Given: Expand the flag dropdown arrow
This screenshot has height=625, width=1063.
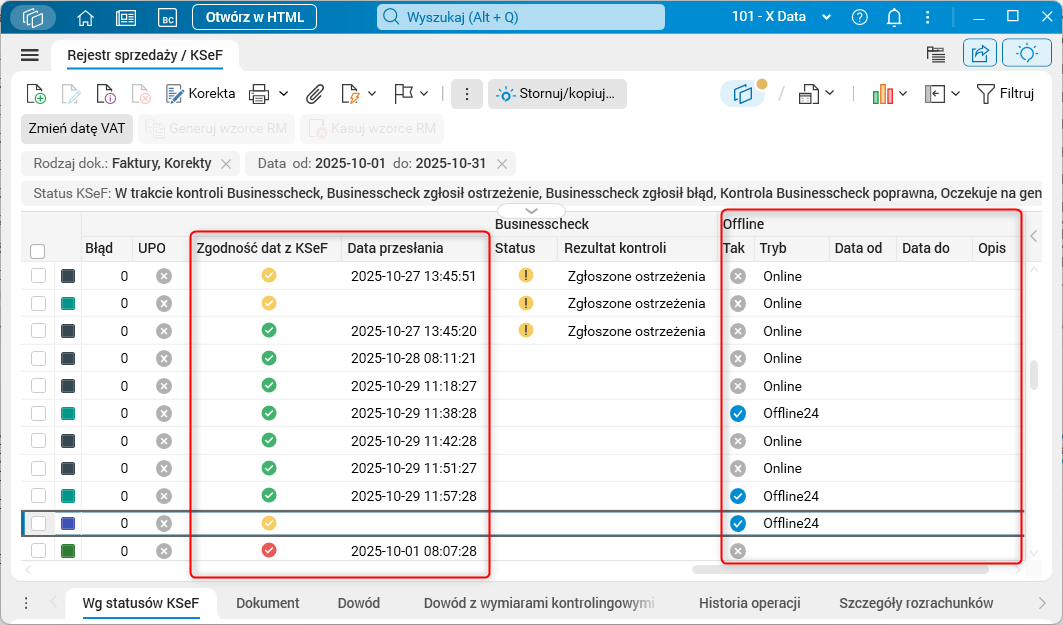Looking at the screenshot, I should [x=424, y=94].
